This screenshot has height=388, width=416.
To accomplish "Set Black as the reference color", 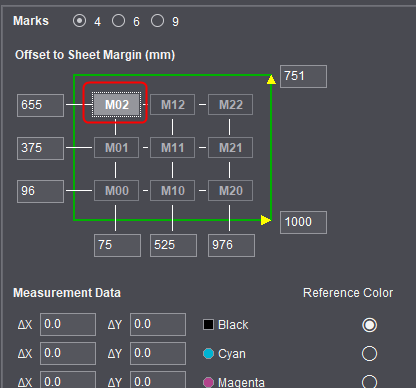I will coord(369,325).
